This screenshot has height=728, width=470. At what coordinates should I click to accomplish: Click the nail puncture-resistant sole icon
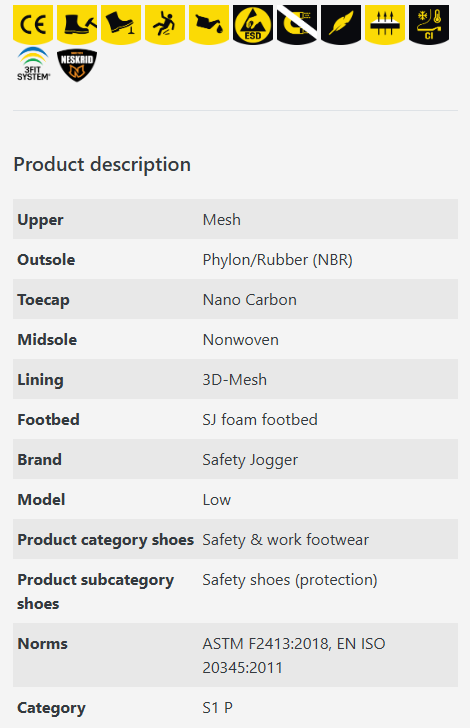(x=121, y=25)
